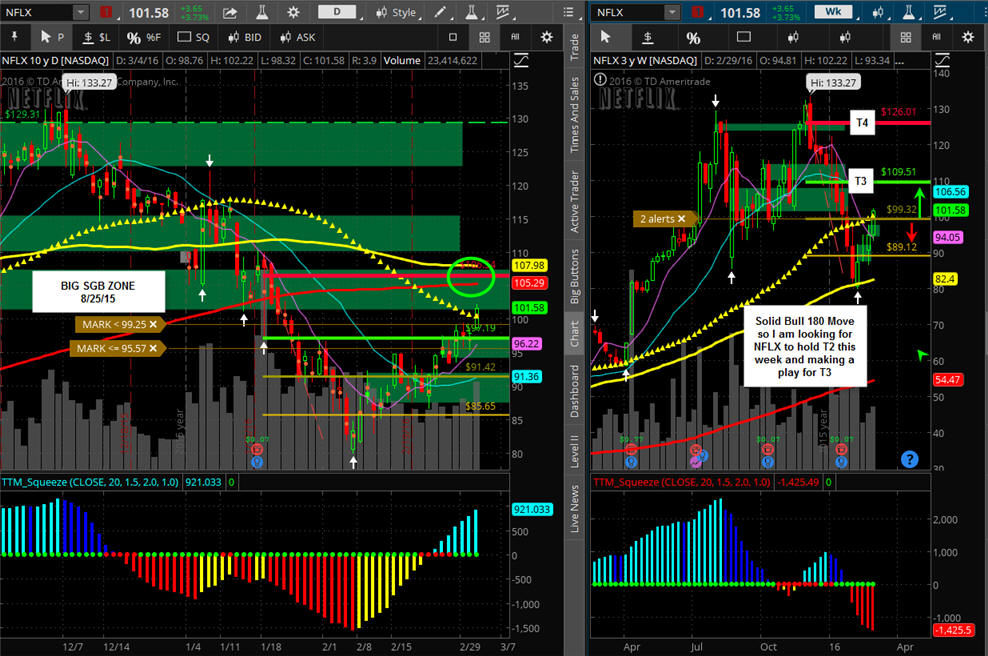Open left pane red symbol link selector
The height and width of the screenshot is (656, 988).
pos(106,12)
